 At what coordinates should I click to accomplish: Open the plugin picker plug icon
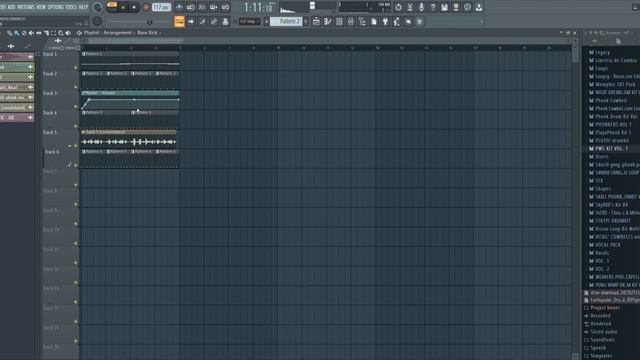point(385,22)
